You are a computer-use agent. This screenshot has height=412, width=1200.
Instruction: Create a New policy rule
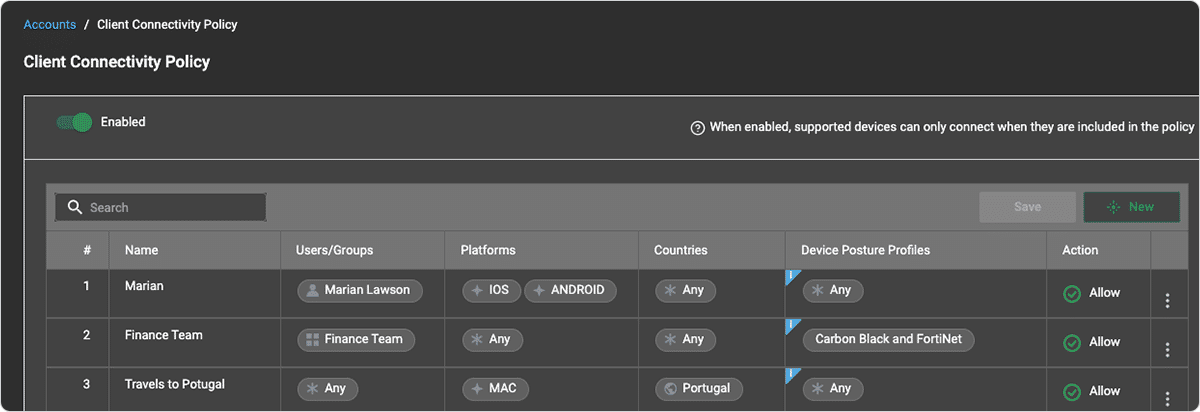[1132, 207]
